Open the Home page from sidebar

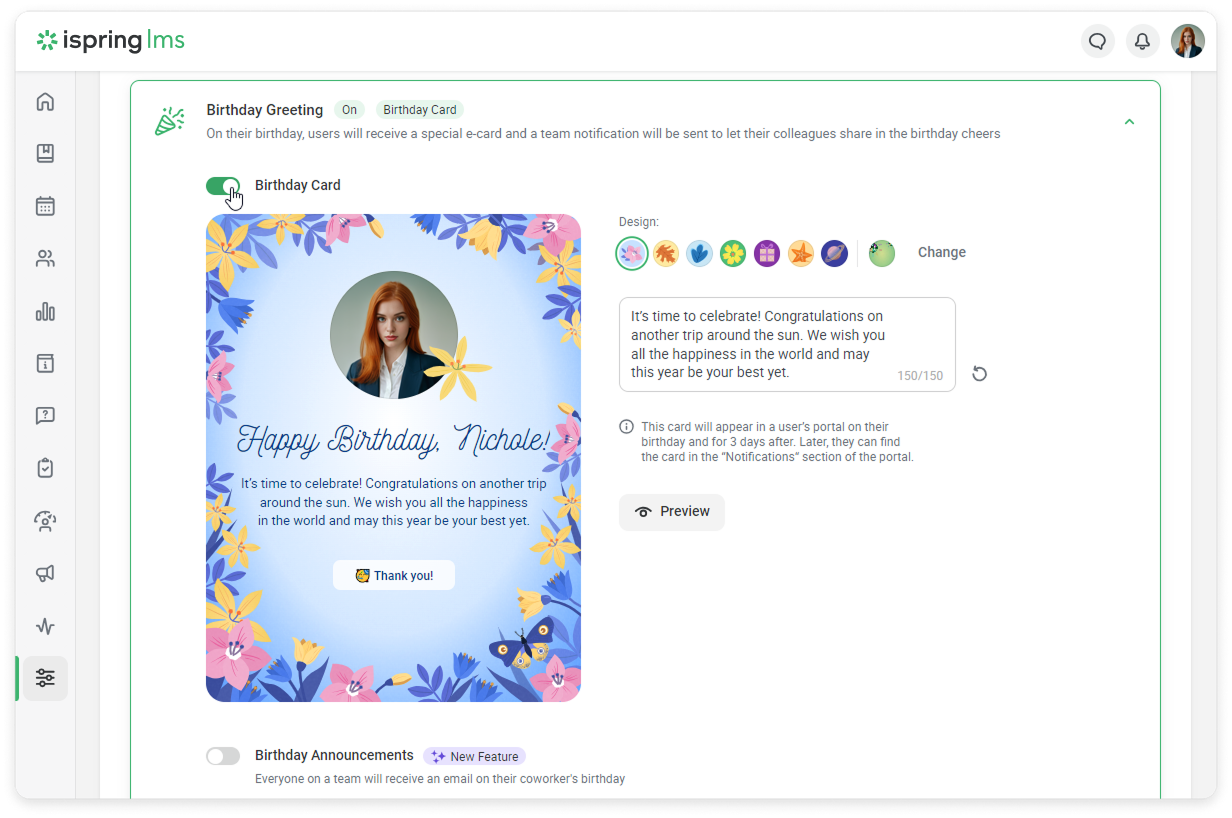click(45, 102)
